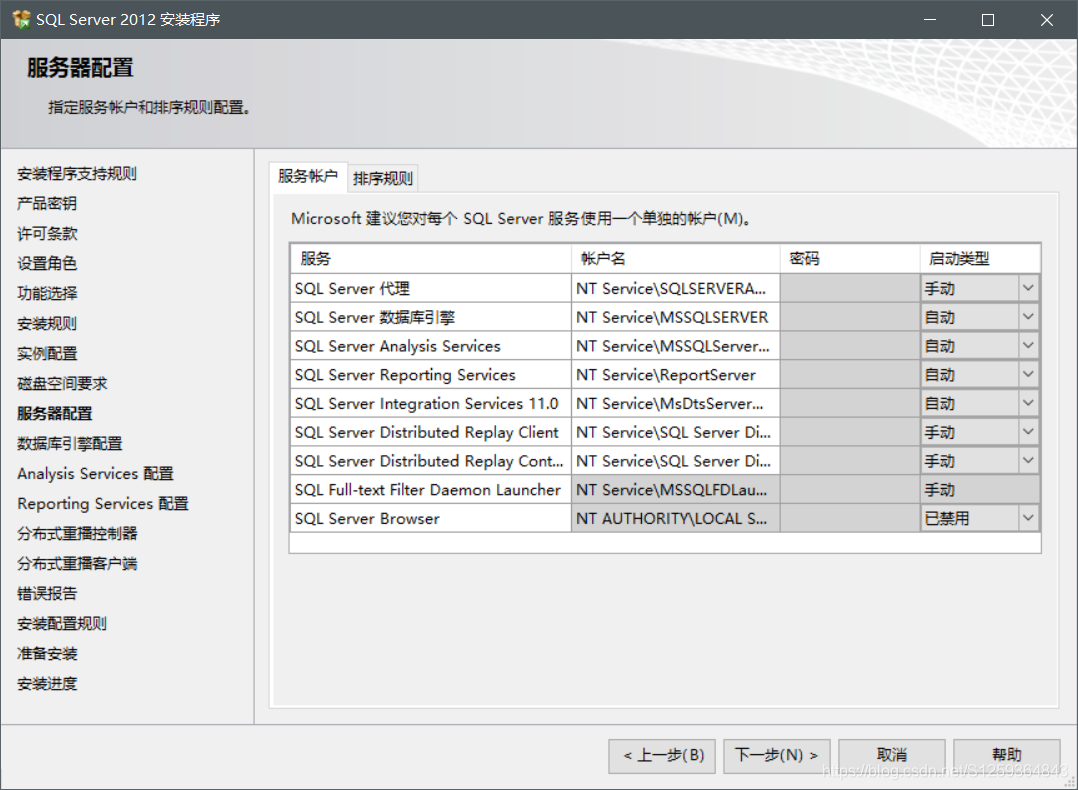The width and height of the screenshot is (1078, 790).
Task: Click account name NT Service\SQLSERVERA... cell
Action: click(x=675, y=288)
